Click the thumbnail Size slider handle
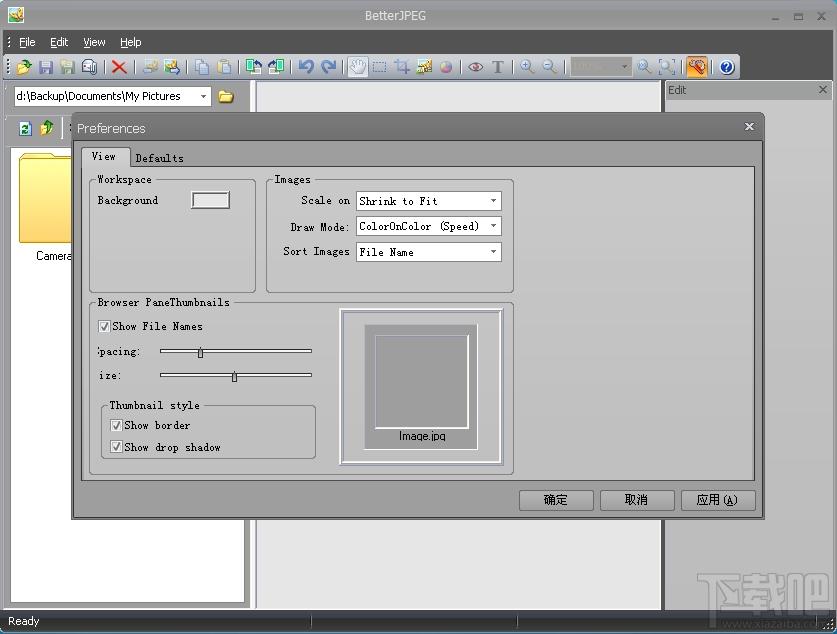 coord(234,376)
